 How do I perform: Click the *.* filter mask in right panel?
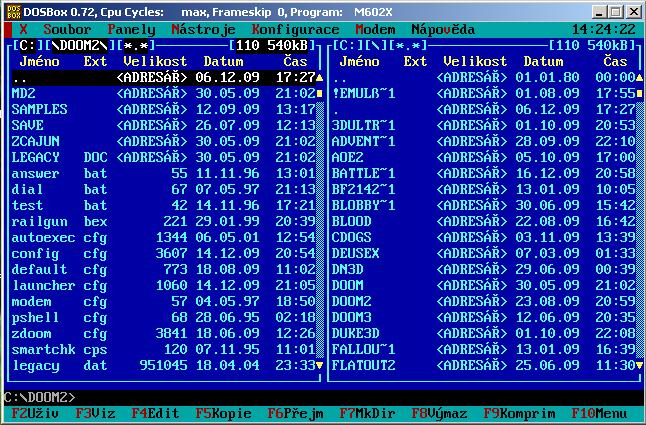[x=407, y=45]
